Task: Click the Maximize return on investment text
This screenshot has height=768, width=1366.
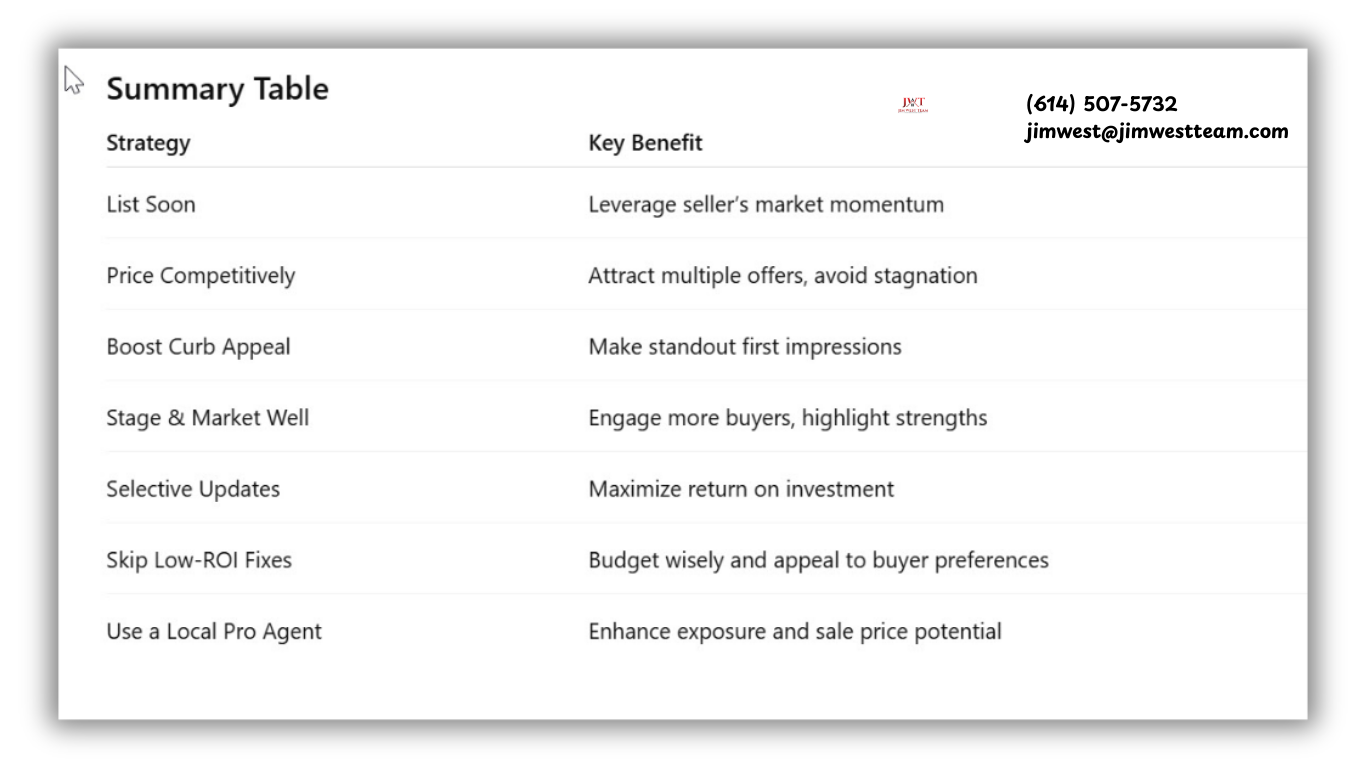Action: point(741,489)
